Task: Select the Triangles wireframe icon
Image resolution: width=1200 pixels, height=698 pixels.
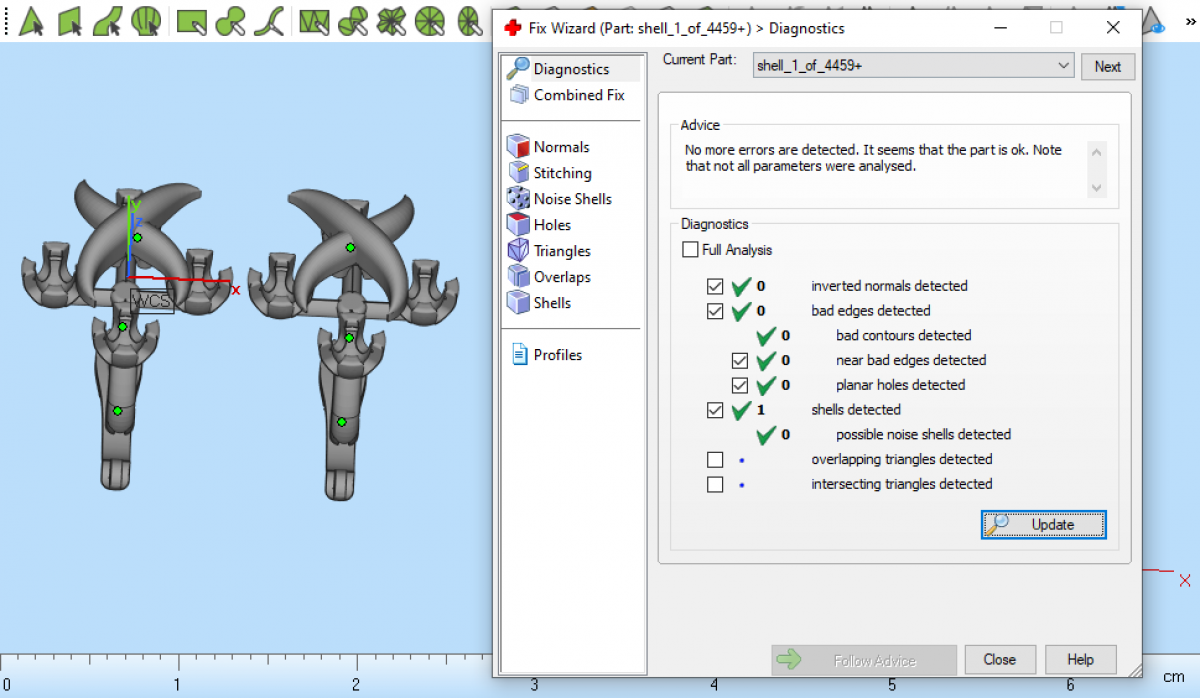Action: (x=518, y=250)
